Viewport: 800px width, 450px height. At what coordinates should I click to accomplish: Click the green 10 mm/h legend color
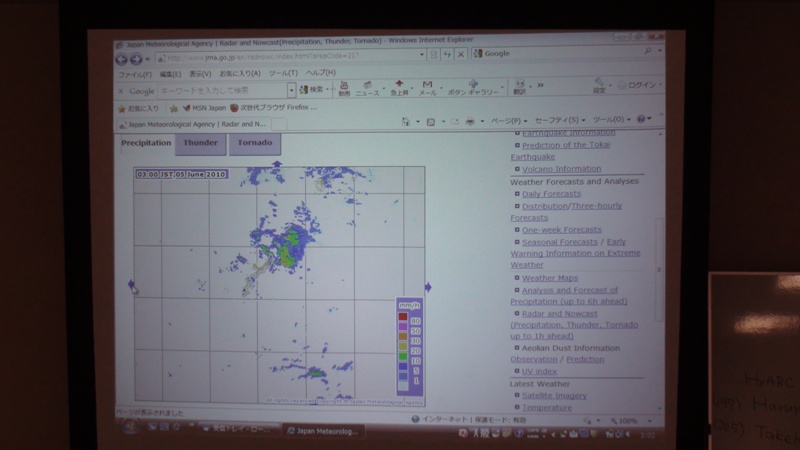(x=403, y=356)
